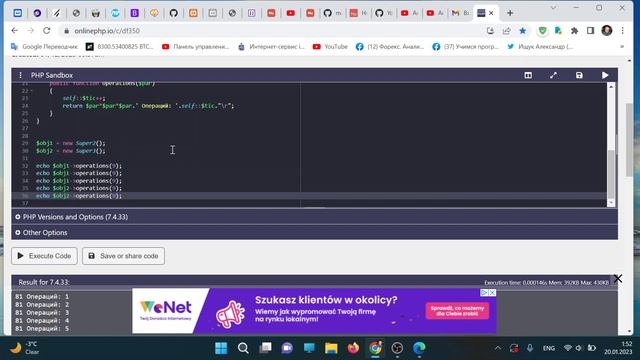This screenshot has width=640, height=360.
Task: Expand the Other Options section
Action: tap(315, 233)
